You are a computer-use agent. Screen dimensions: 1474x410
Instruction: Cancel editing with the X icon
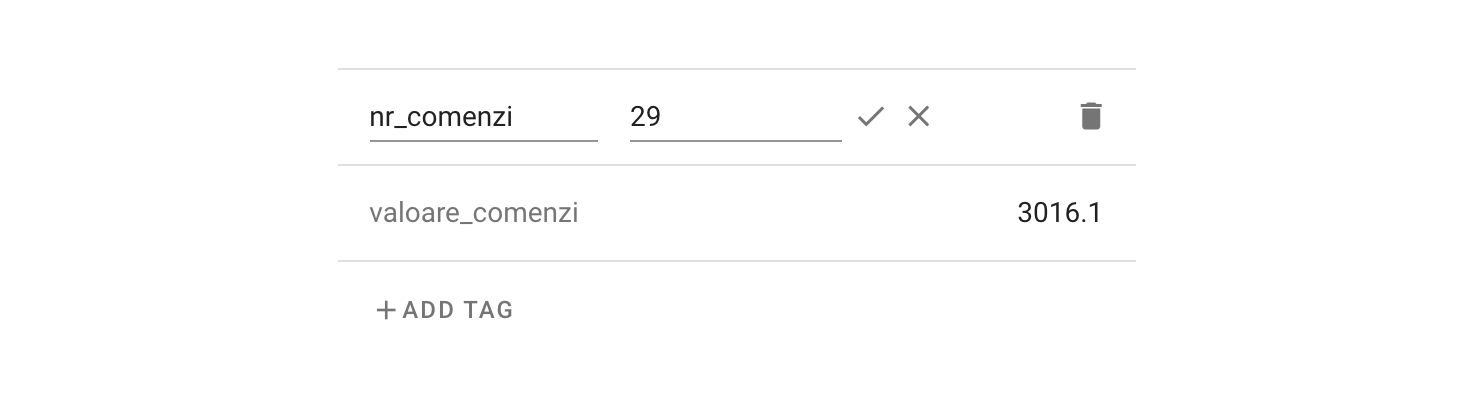point(918,117)
